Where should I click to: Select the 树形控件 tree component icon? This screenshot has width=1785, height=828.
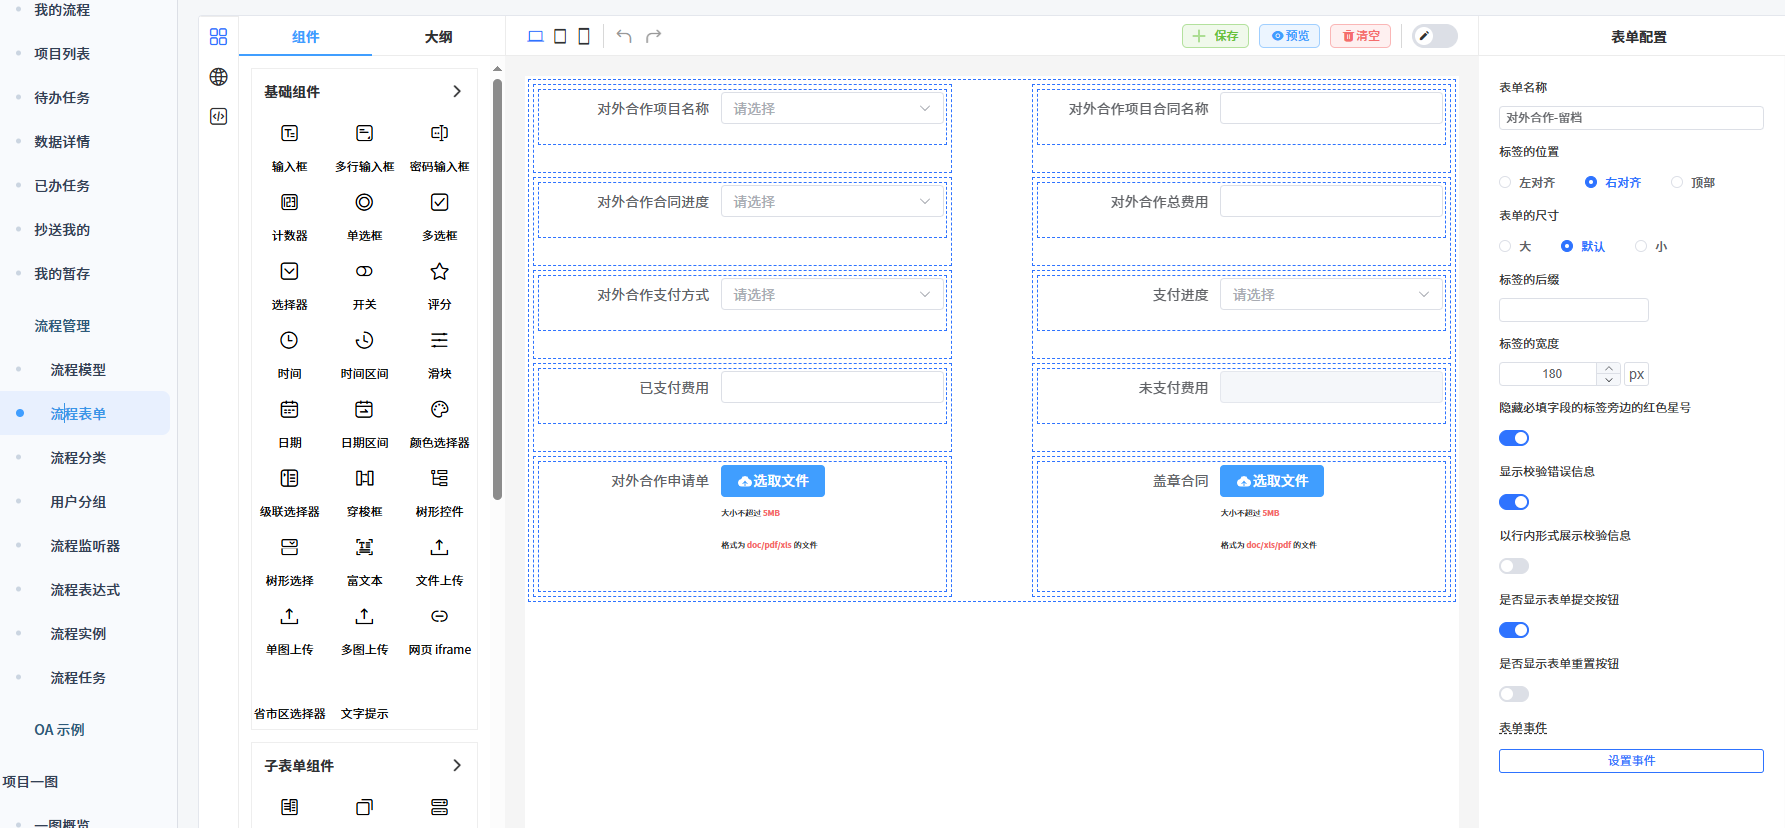point(439,478)
